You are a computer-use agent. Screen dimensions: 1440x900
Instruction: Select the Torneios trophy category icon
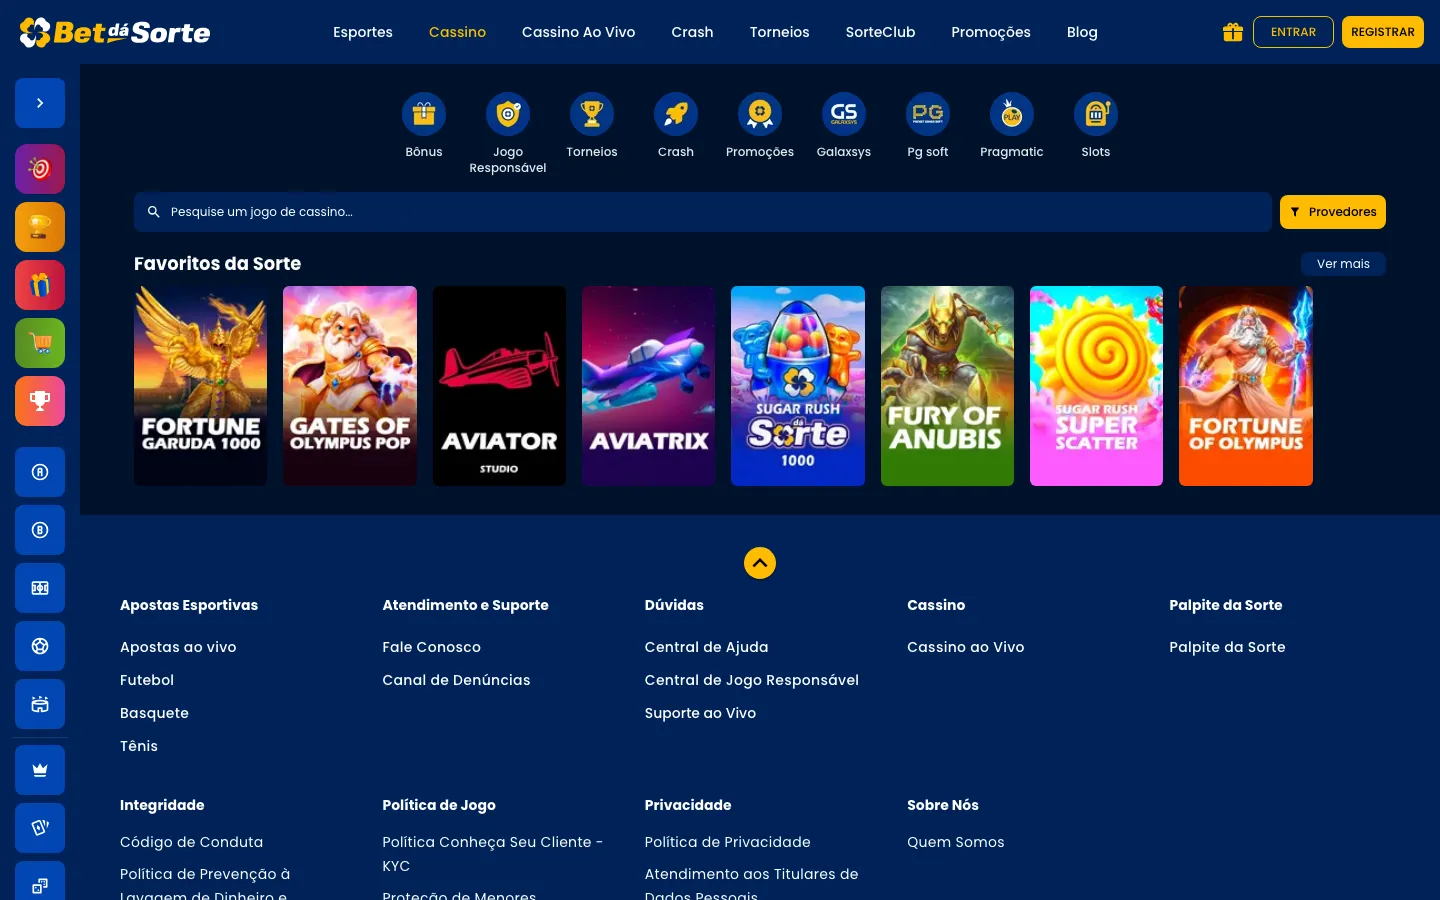click(592, 114)
